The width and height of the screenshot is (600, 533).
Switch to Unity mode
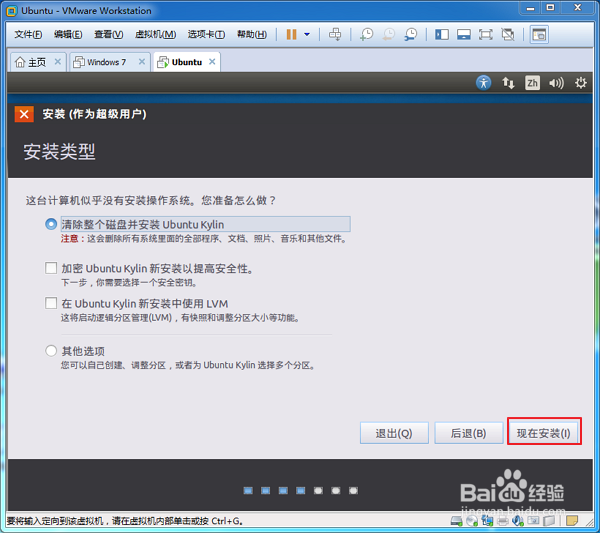click(x=508, y=34)
